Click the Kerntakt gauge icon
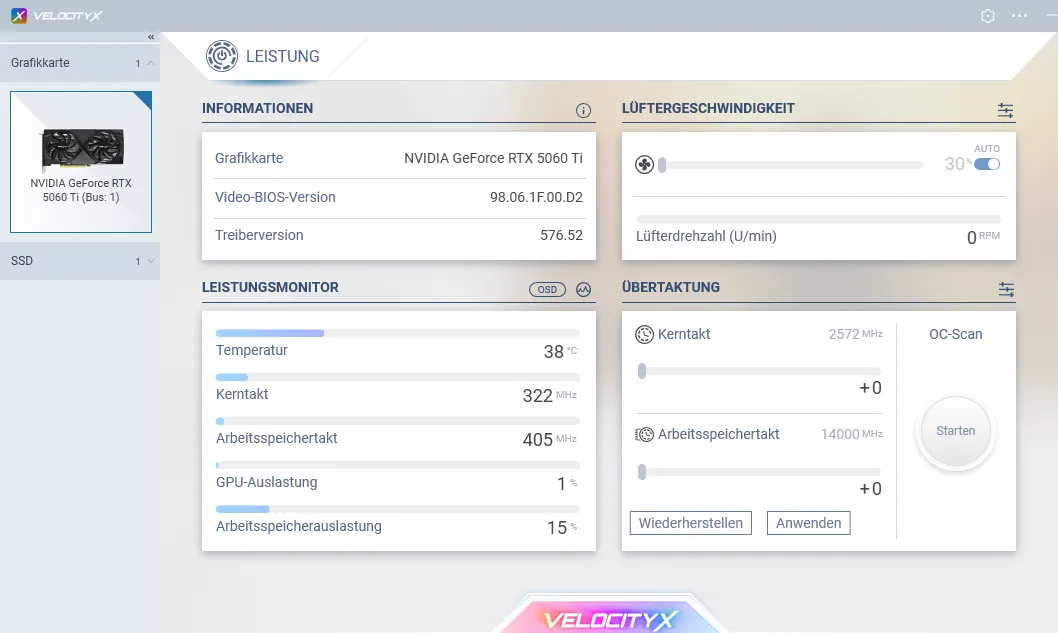Screen dimensions: 1058x633 point(645,334)
